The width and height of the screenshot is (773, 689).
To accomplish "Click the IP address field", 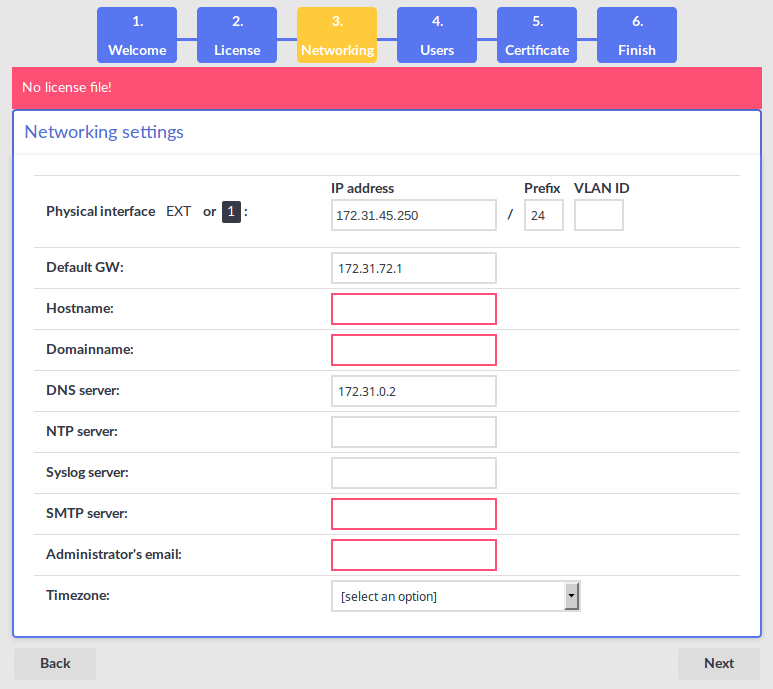I will point(413,215).
